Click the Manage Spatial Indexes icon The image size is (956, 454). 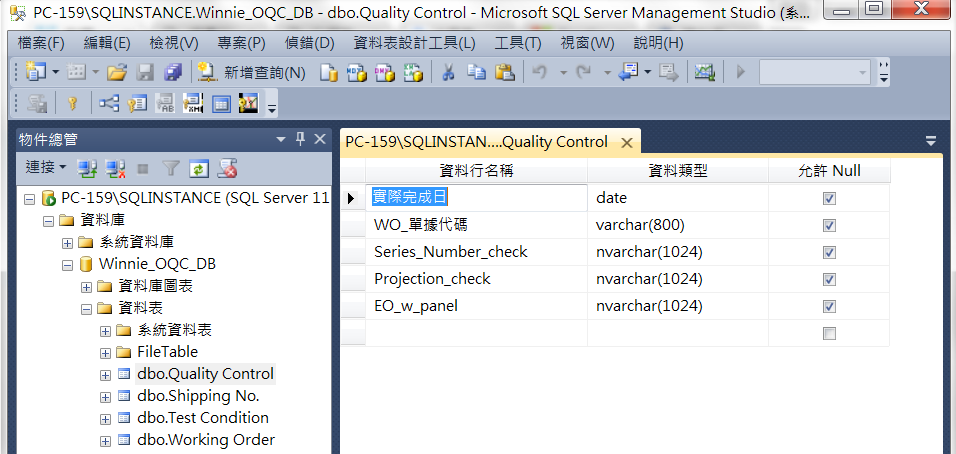click(x=249, y=104)
